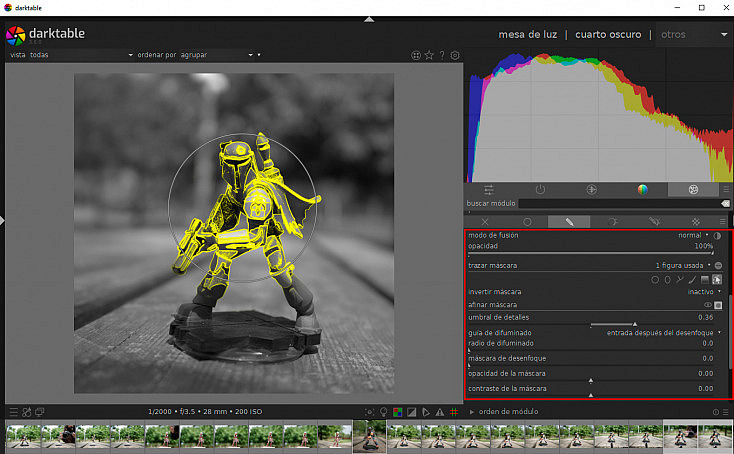734x454 pixels.
Task: Open the help question mark icon
Action: [442, 55]
